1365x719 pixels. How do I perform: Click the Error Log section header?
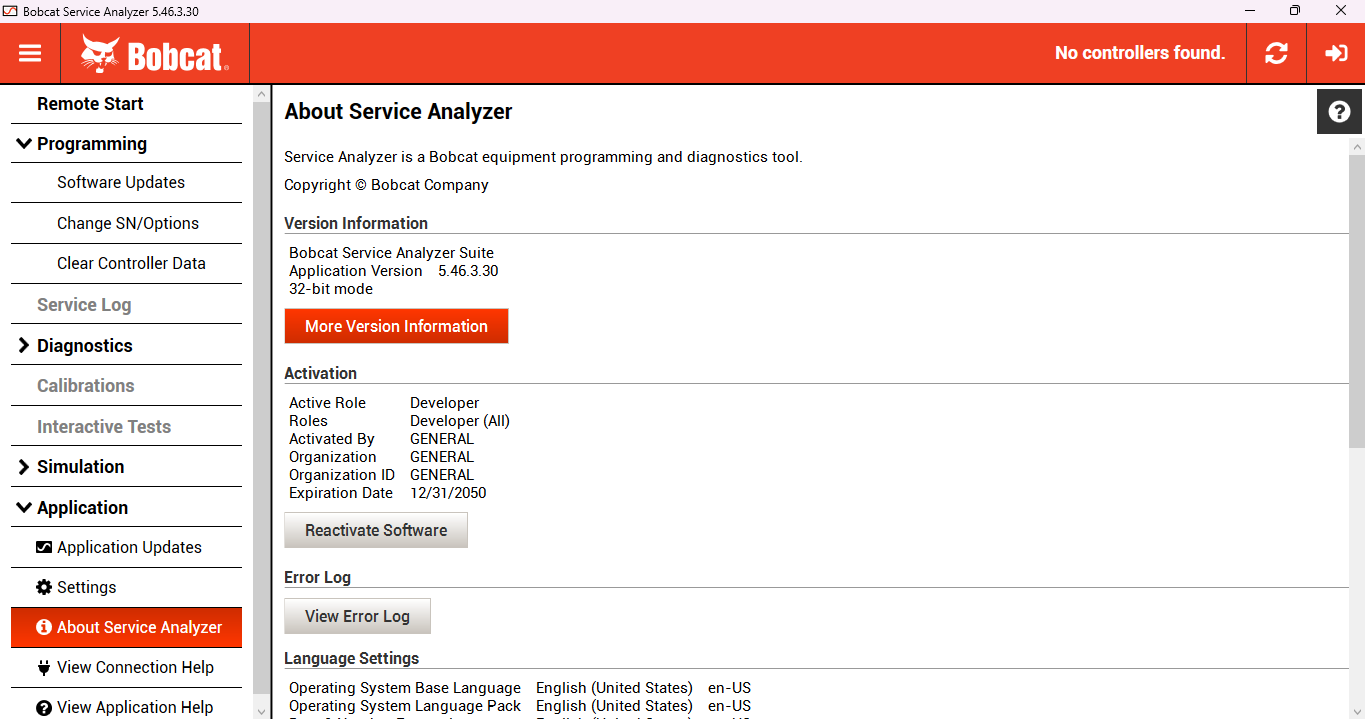point(317,577)
